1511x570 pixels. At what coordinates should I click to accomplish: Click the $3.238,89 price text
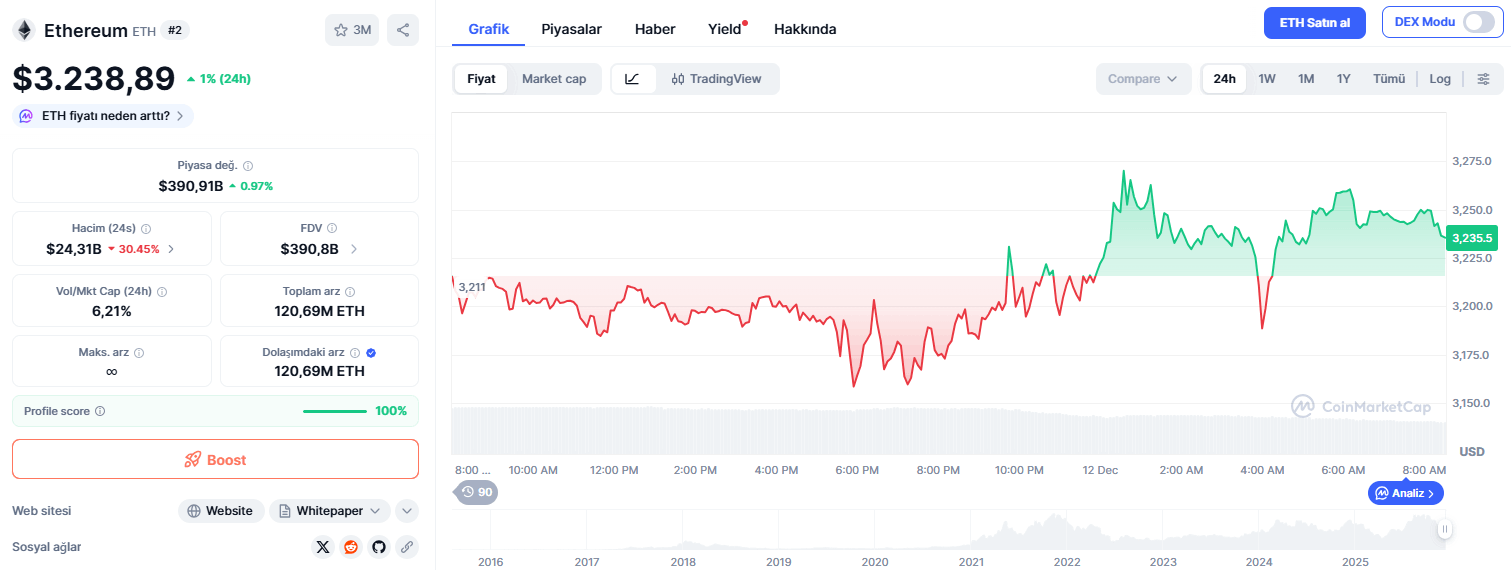(x=94, y=78)
